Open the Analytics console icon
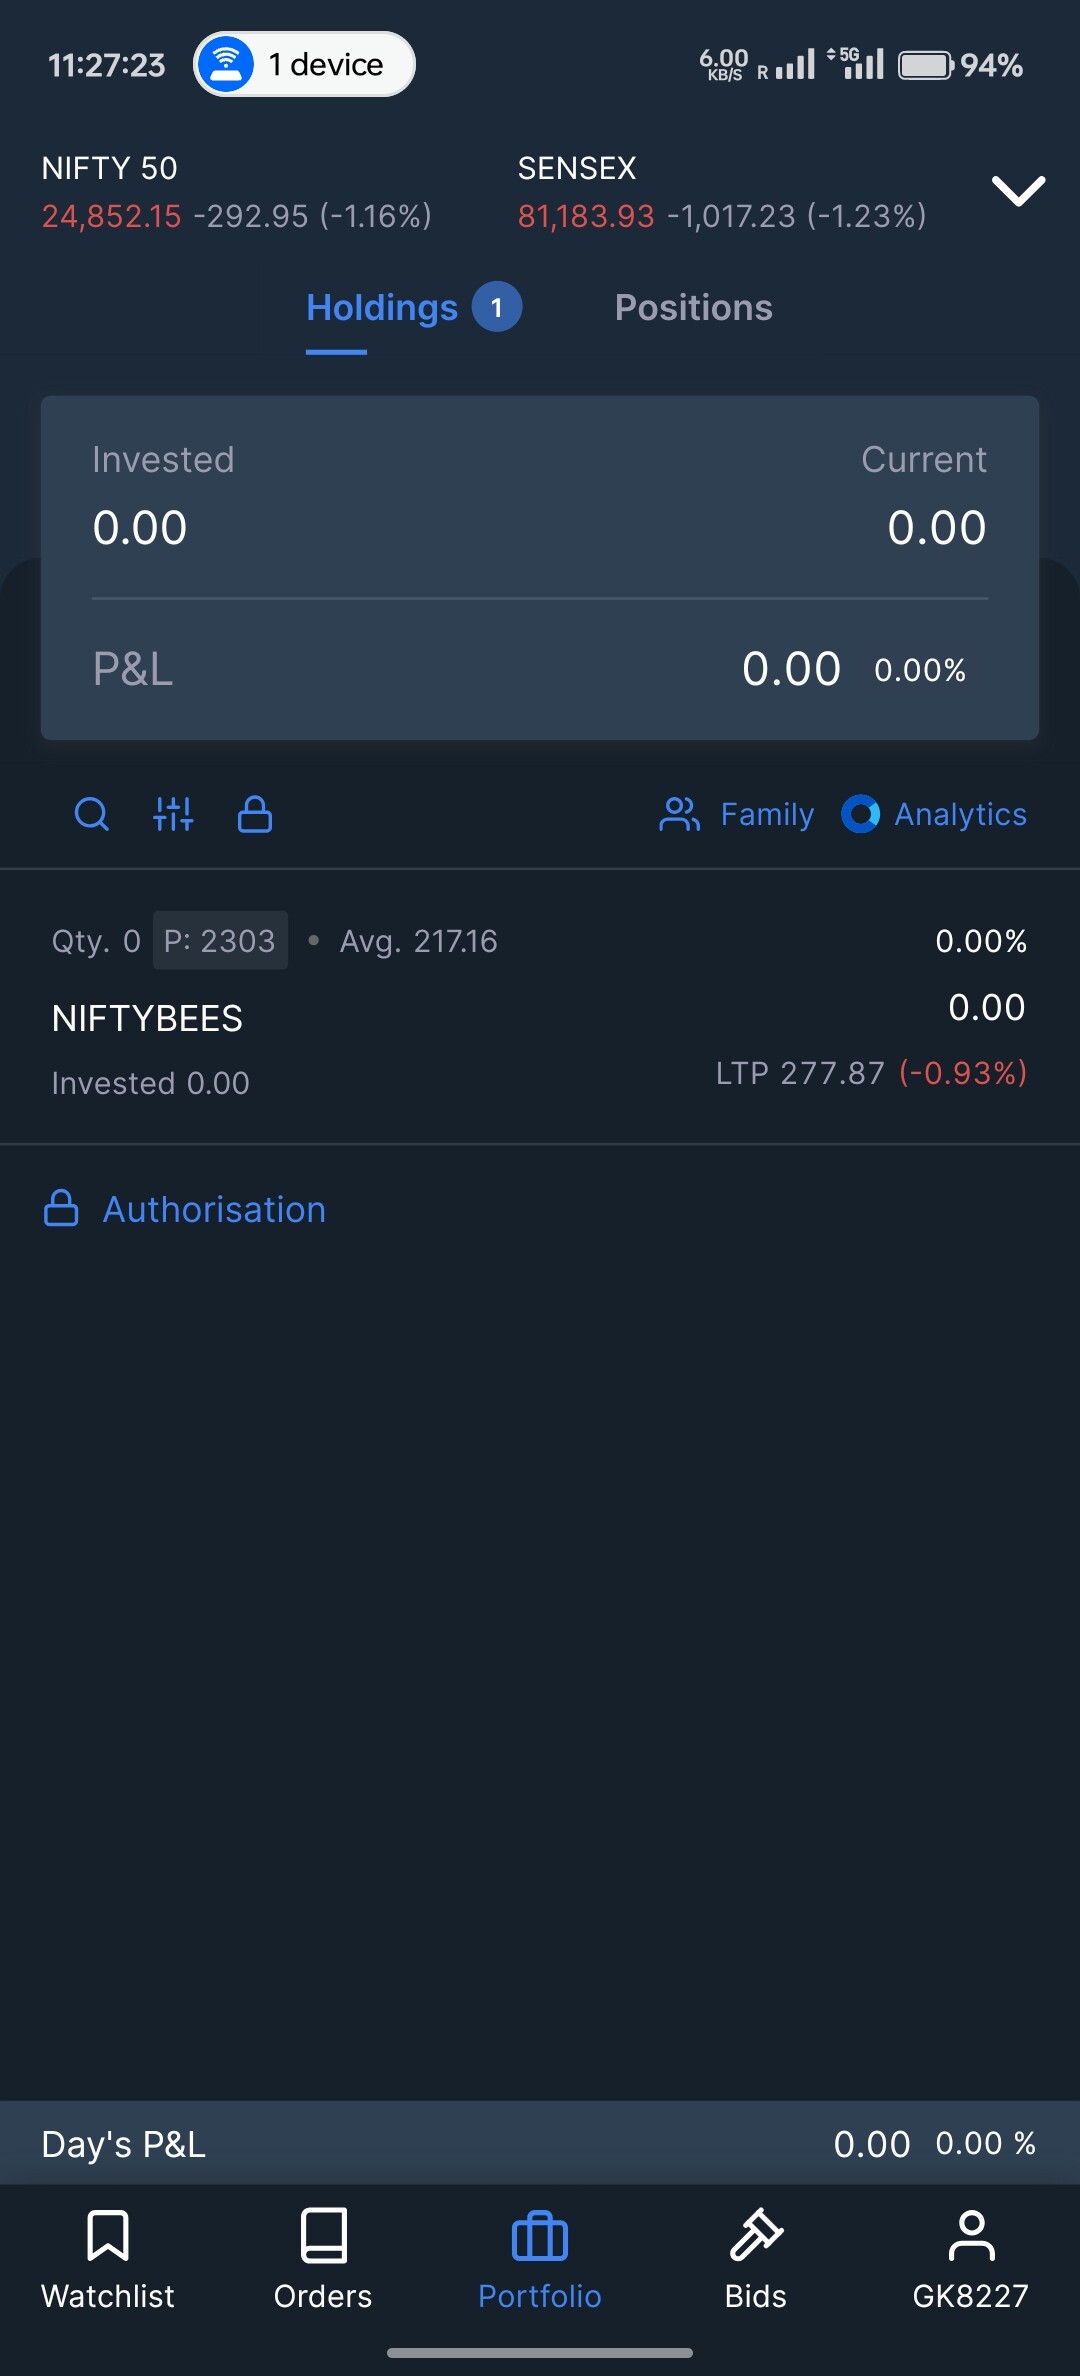1080x2376 pixels. pyautogui.click(x=860, y=814)
